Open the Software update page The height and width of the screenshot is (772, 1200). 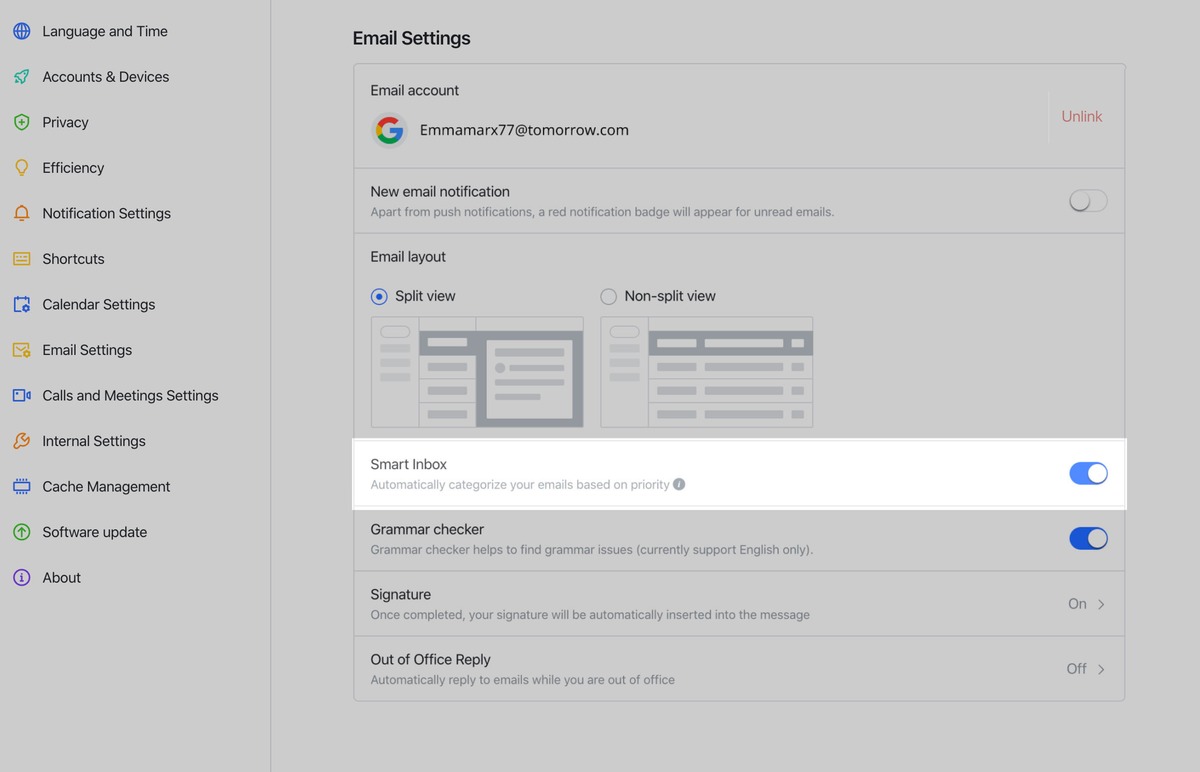click(x=94, y=532)
